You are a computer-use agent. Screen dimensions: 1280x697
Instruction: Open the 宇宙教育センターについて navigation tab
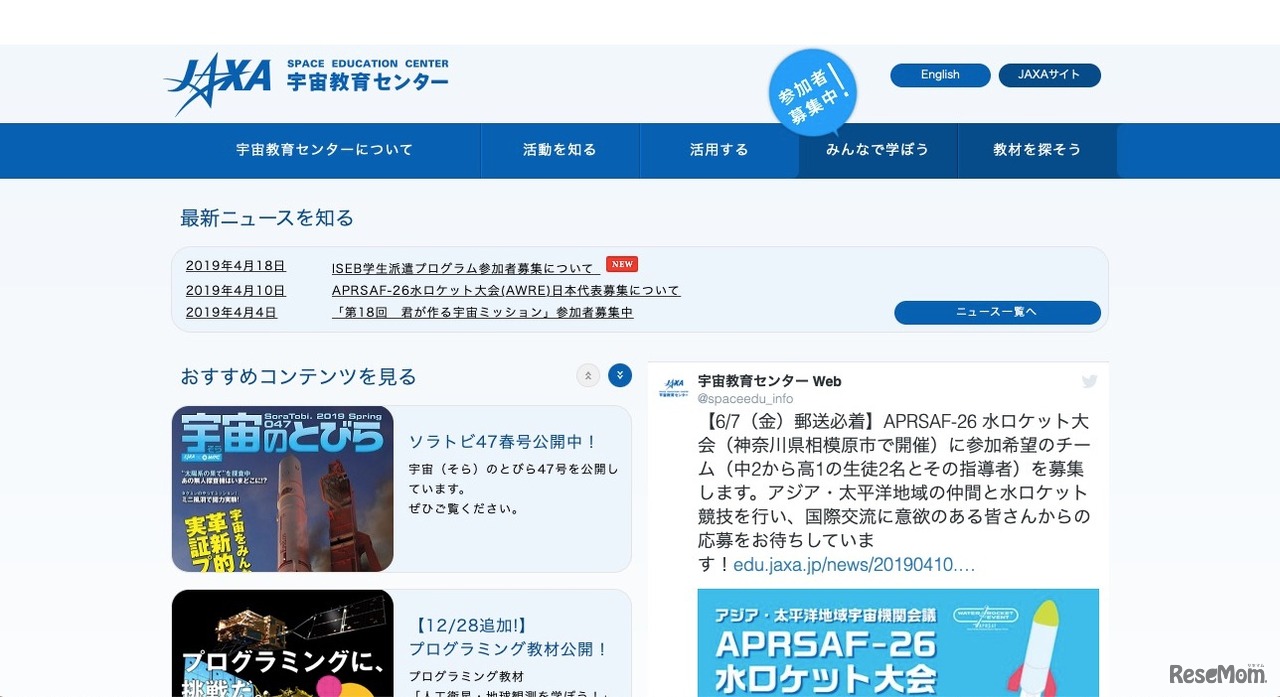pos(322,150)
